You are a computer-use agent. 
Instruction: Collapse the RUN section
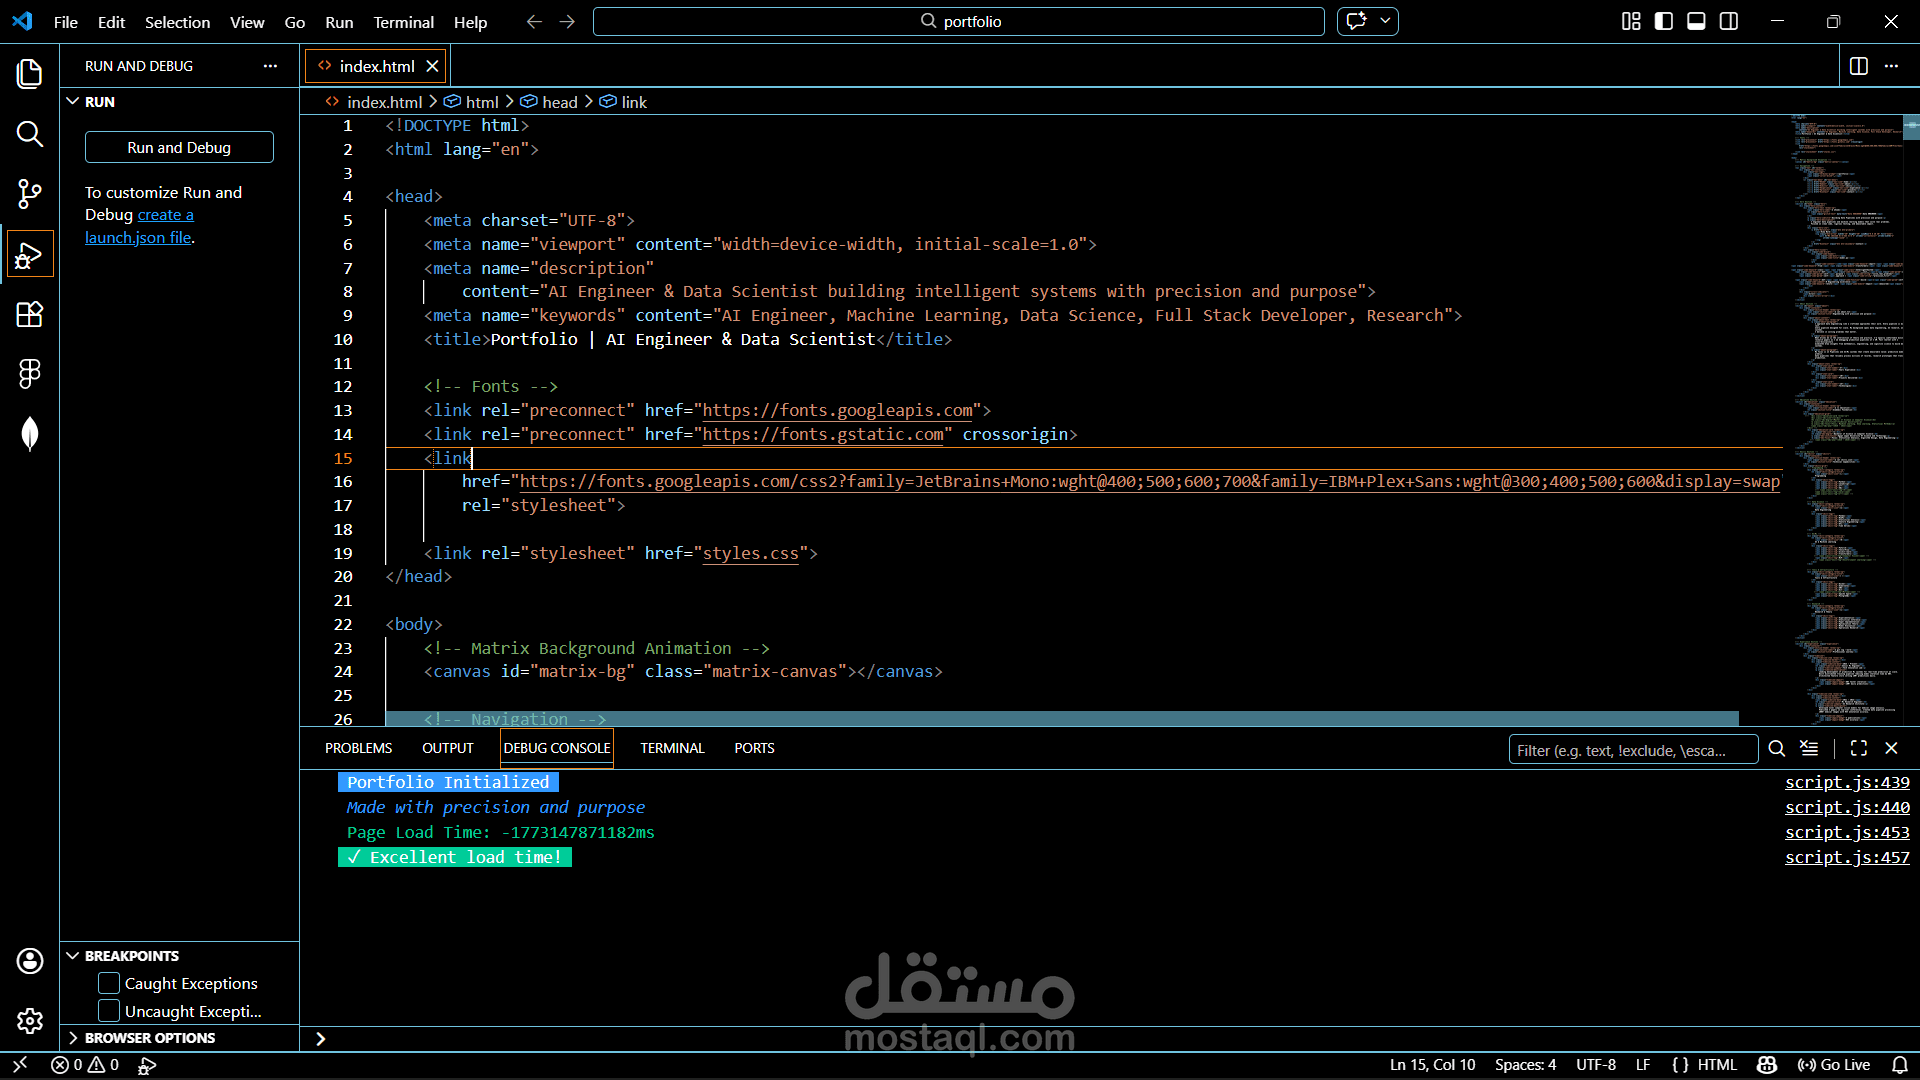[x=99, y=102]
